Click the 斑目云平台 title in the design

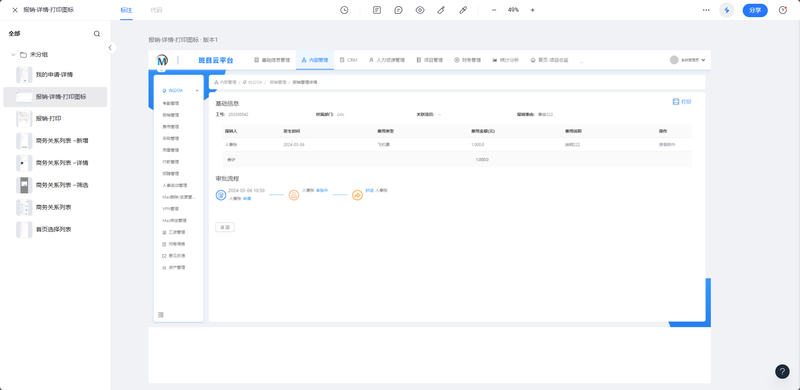click(x=215, y=60)
